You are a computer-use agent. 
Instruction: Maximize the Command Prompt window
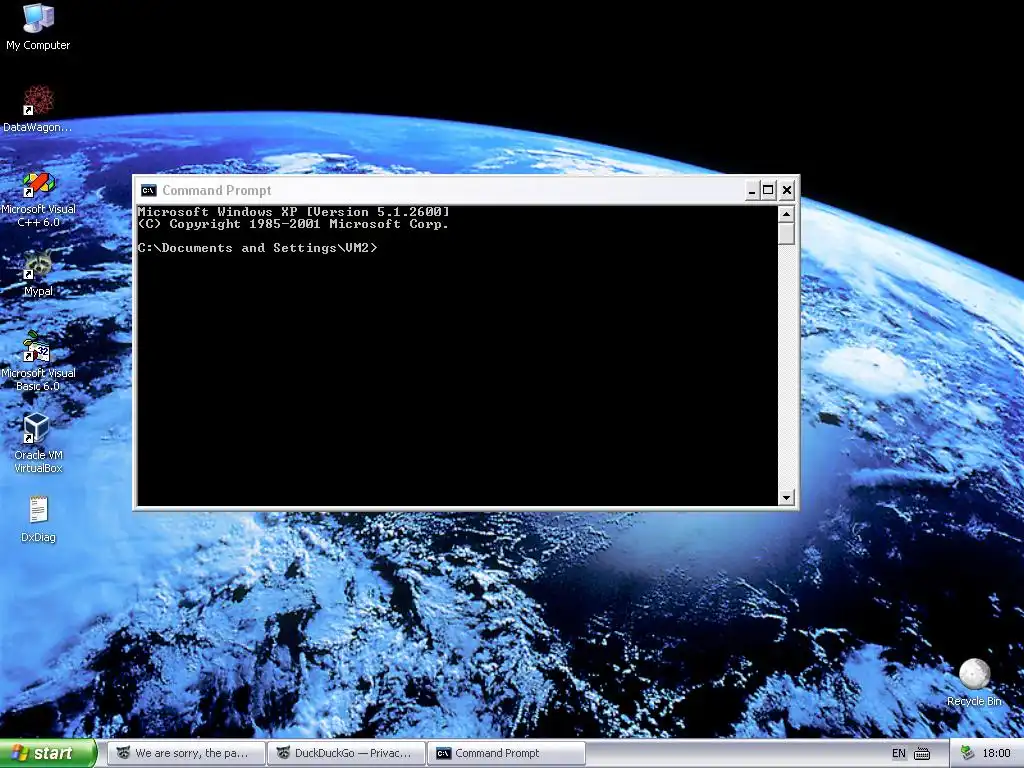769,190
